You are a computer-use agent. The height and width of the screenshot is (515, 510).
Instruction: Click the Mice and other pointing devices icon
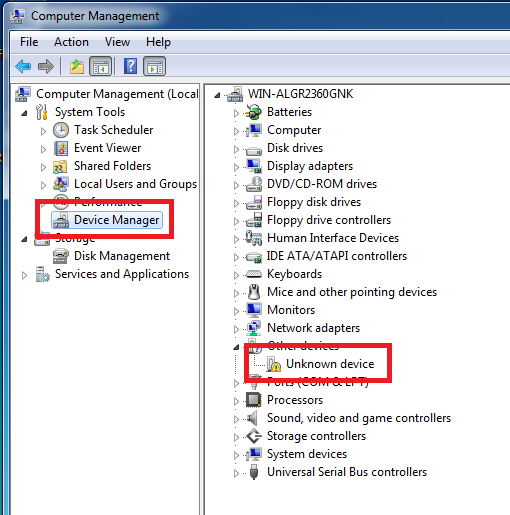coord(254,292)
